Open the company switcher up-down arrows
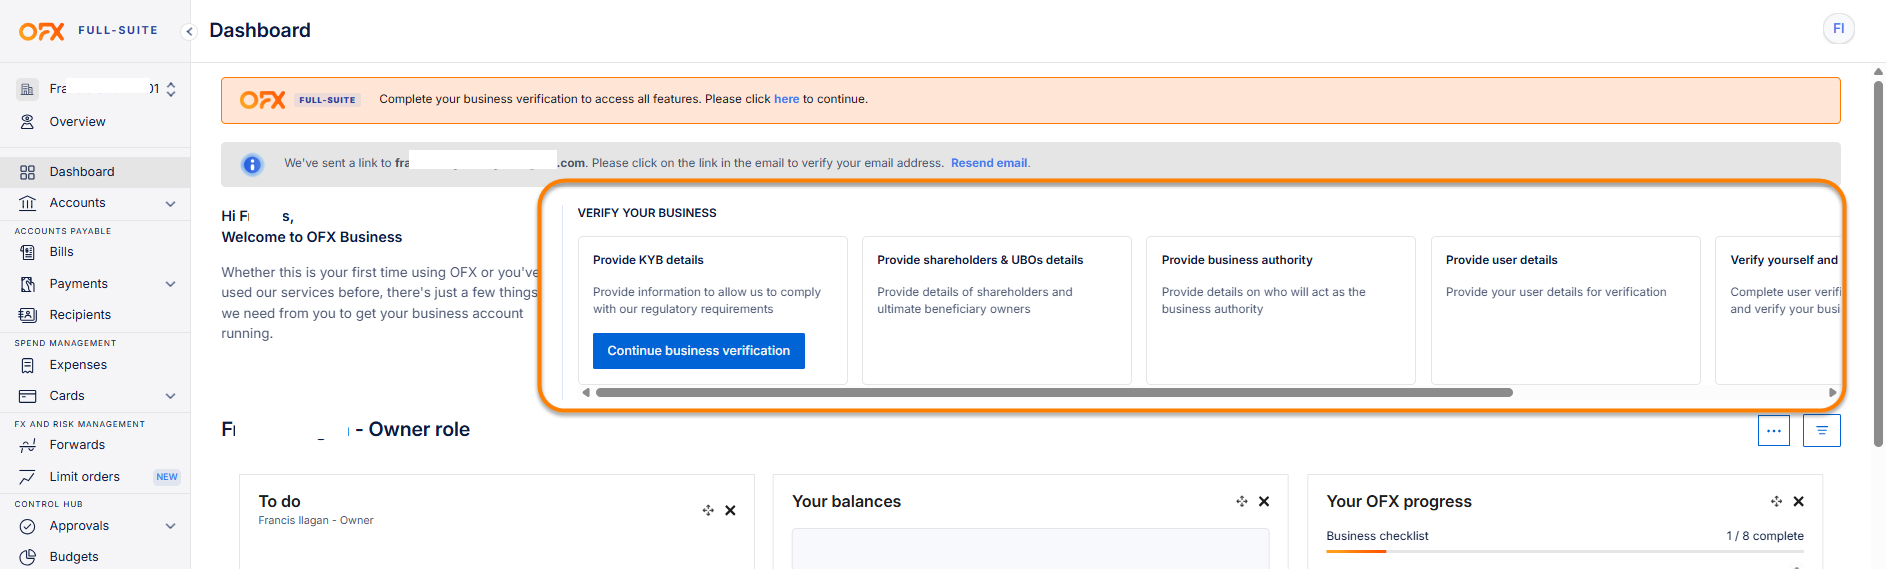Screen dimensions: 1886x569 171,89
